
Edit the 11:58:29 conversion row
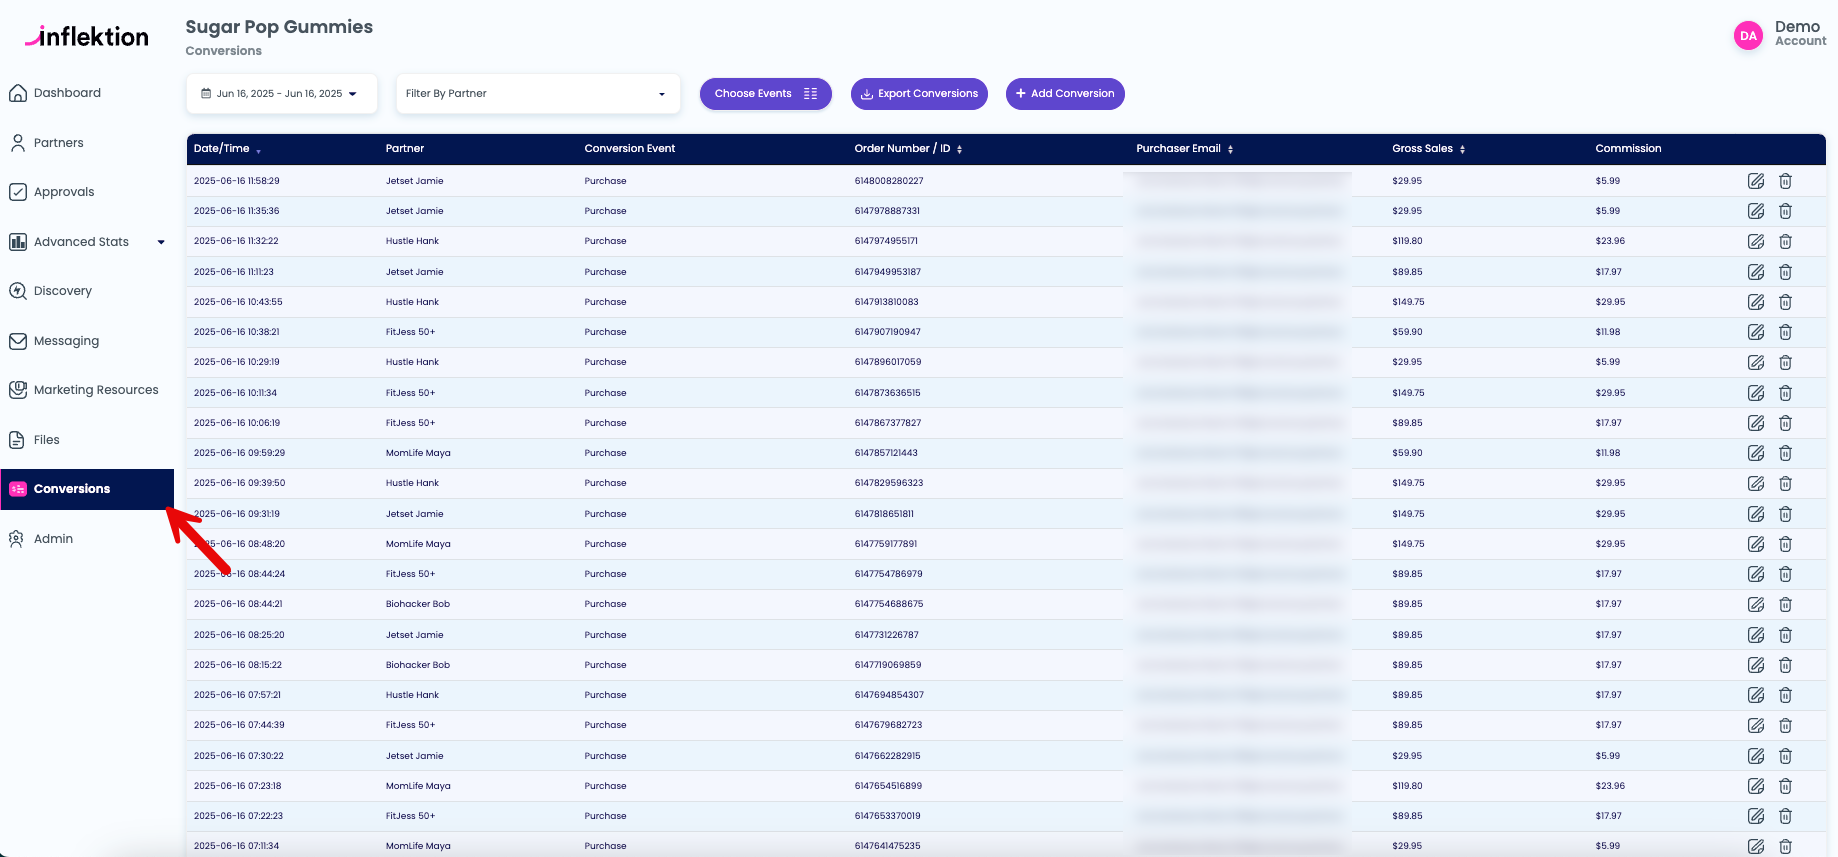click(1756, 181)
